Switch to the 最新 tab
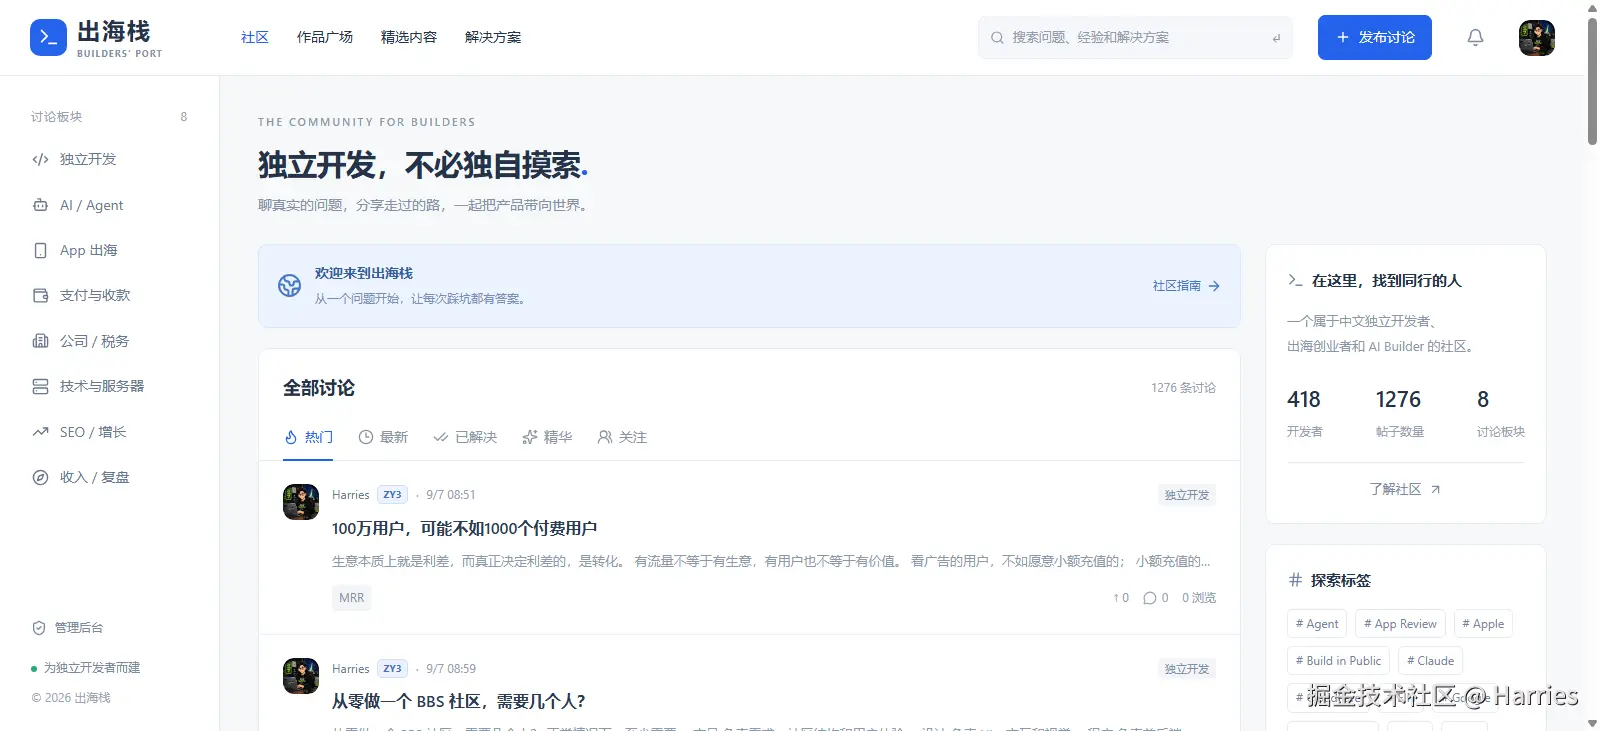 (383, 437)
